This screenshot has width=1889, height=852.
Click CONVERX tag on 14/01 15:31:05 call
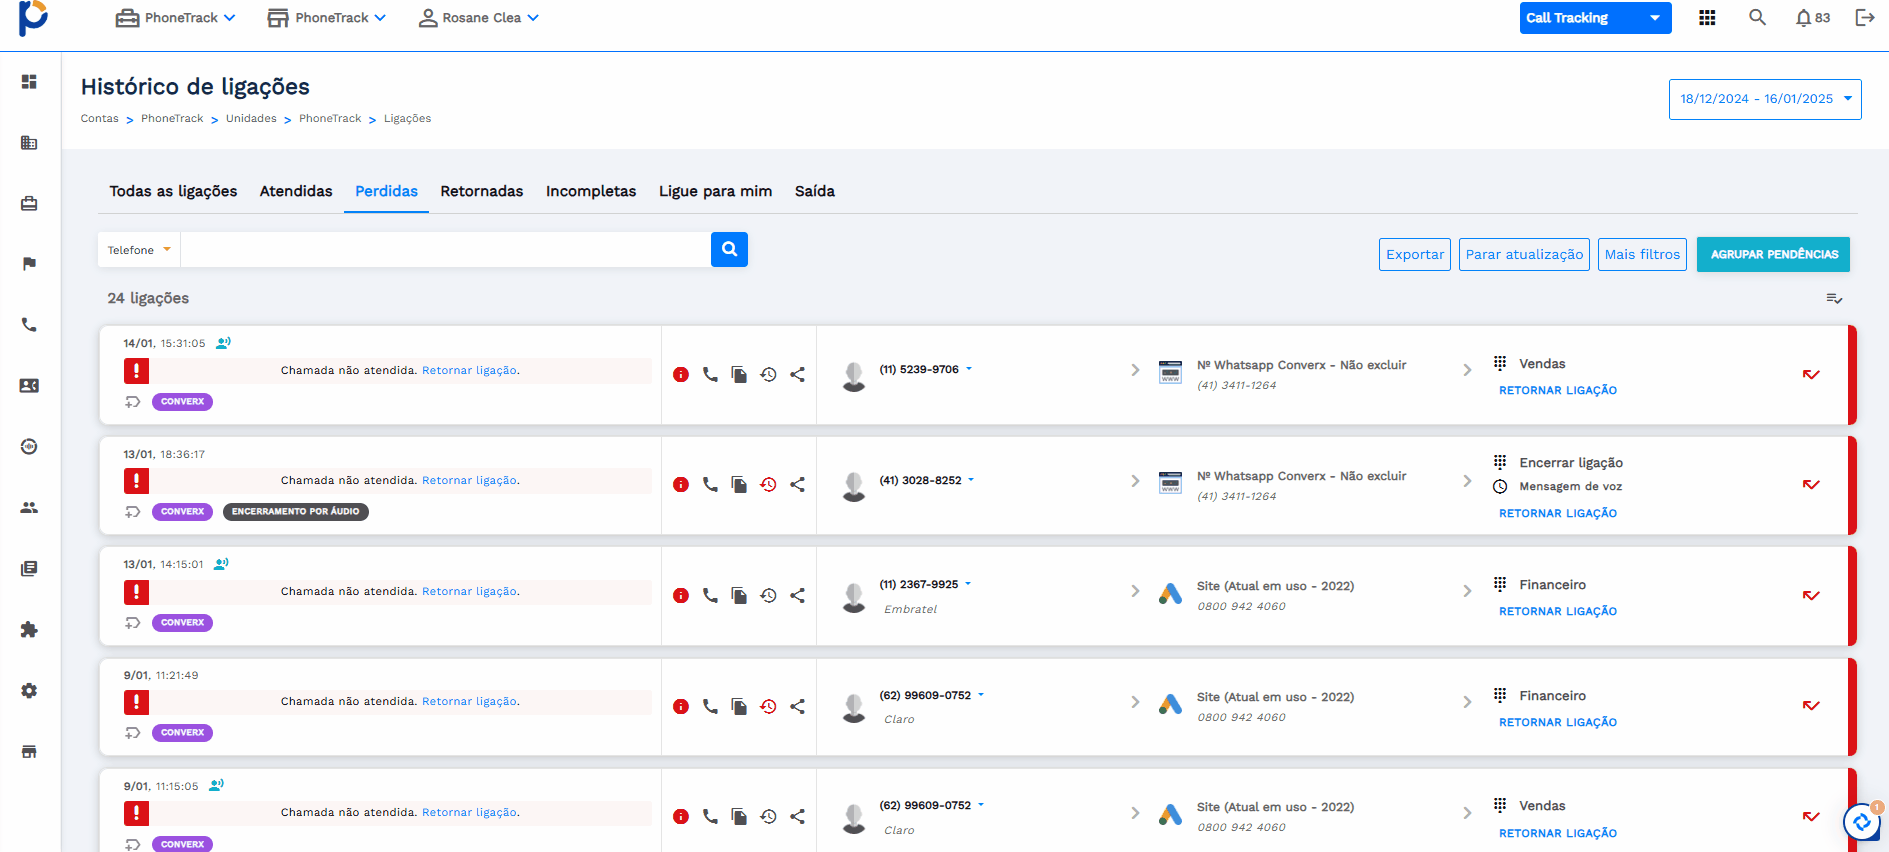(182, 402)
